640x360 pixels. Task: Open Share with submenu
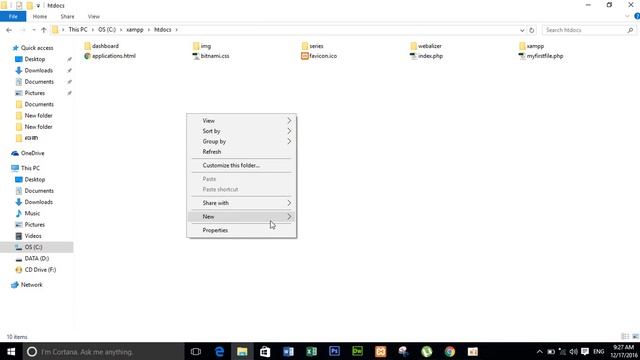241,203
